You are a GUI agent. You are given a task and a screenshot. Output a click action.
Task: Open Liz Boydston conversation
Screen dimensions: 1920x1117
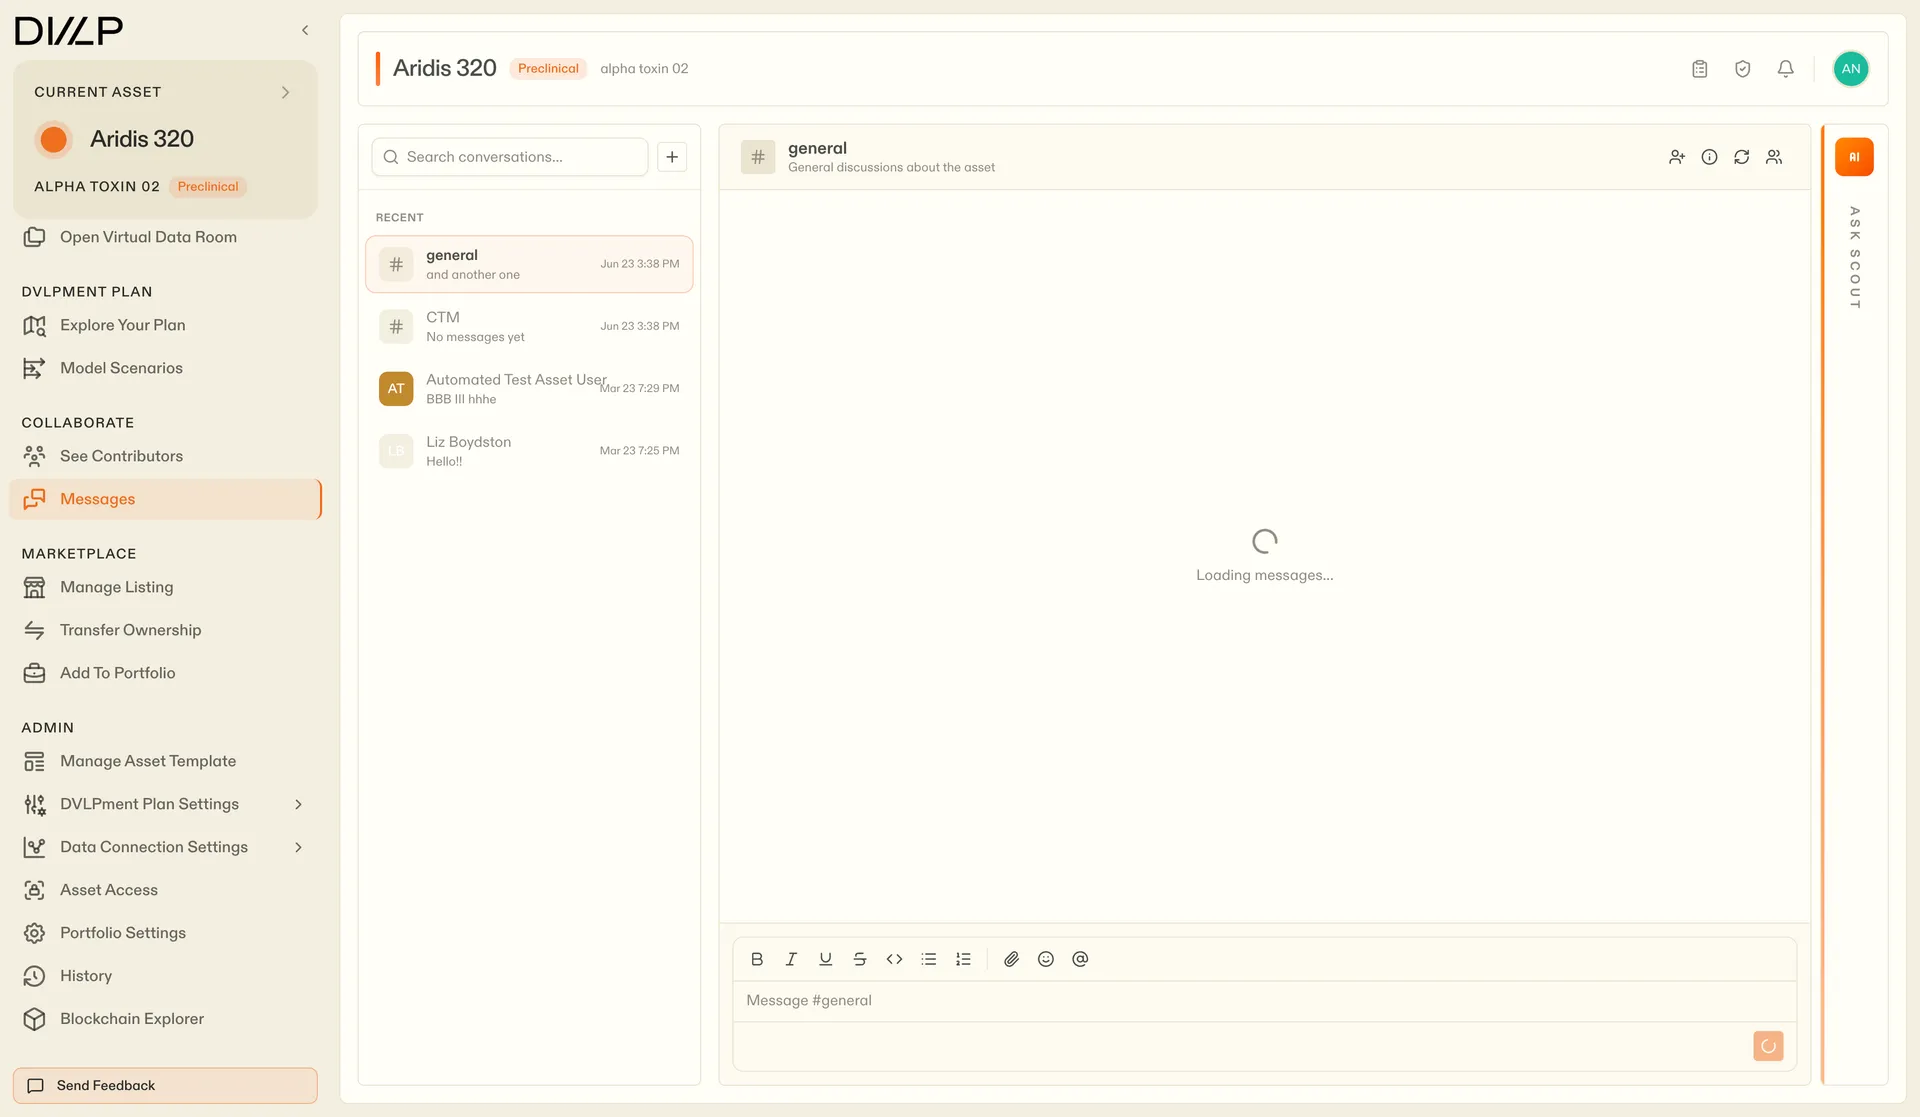coord(529,451)
